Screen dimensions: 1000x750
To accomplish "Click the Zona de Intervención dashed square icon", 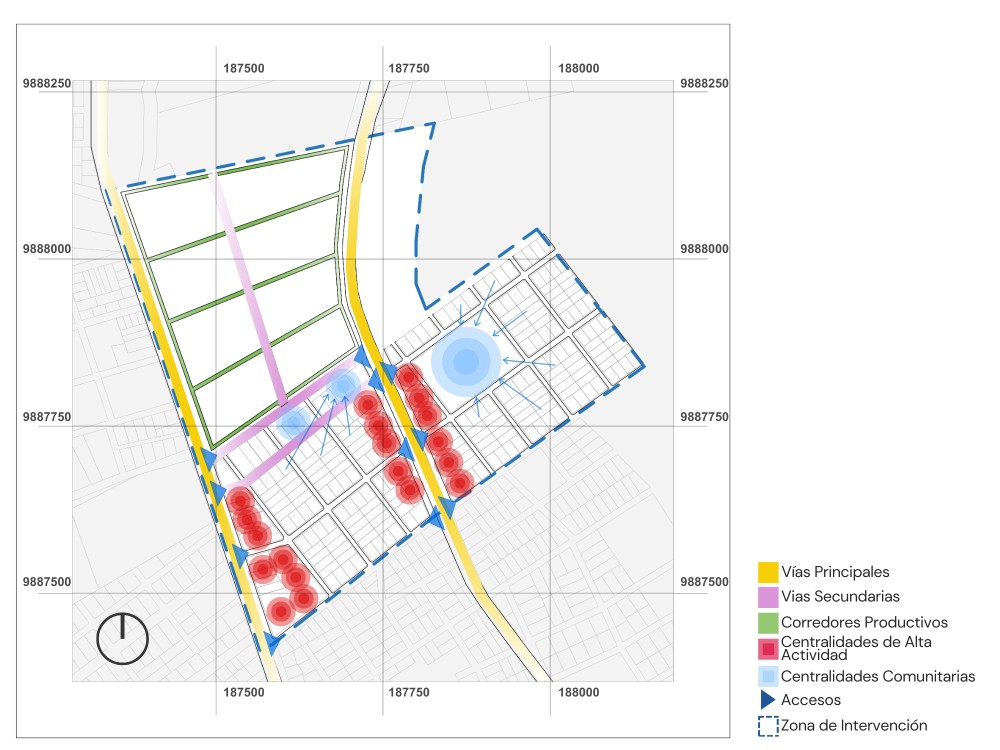I will point(768,726).
